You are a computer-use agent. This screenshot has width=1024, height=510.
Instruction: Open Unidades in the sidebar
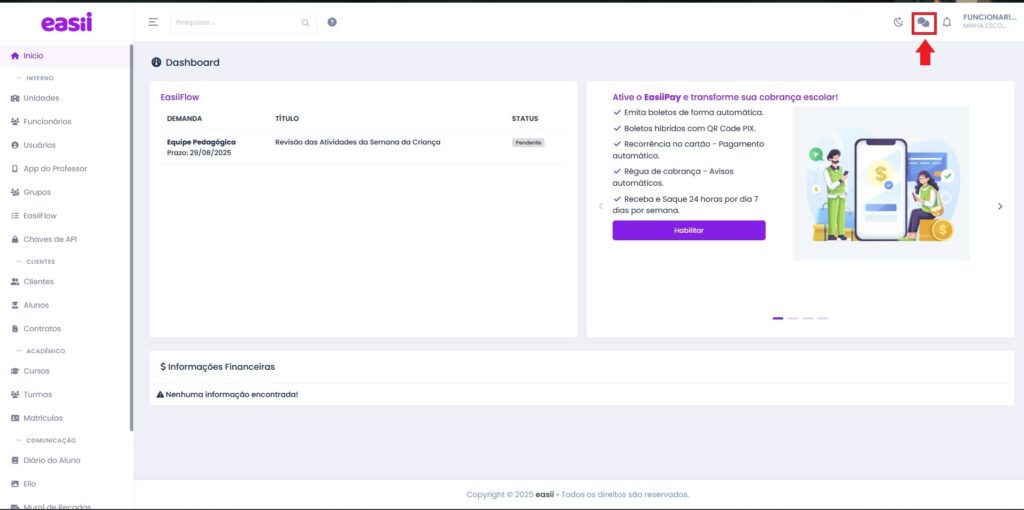coord(41,98)
